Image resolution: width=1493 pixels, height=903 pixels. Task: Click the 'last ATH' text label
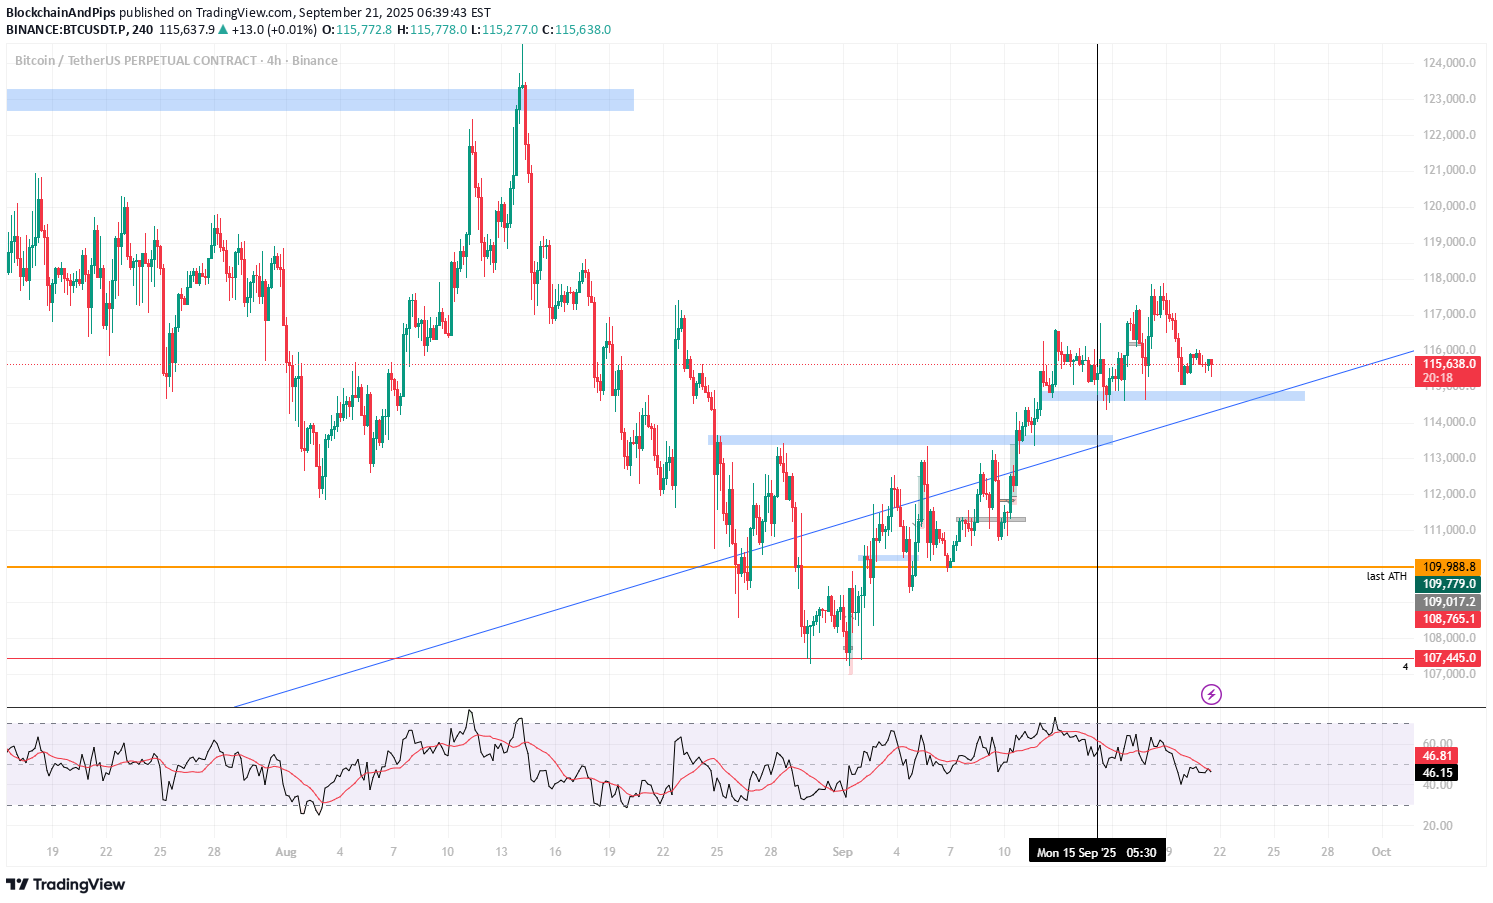[1386, 577]
